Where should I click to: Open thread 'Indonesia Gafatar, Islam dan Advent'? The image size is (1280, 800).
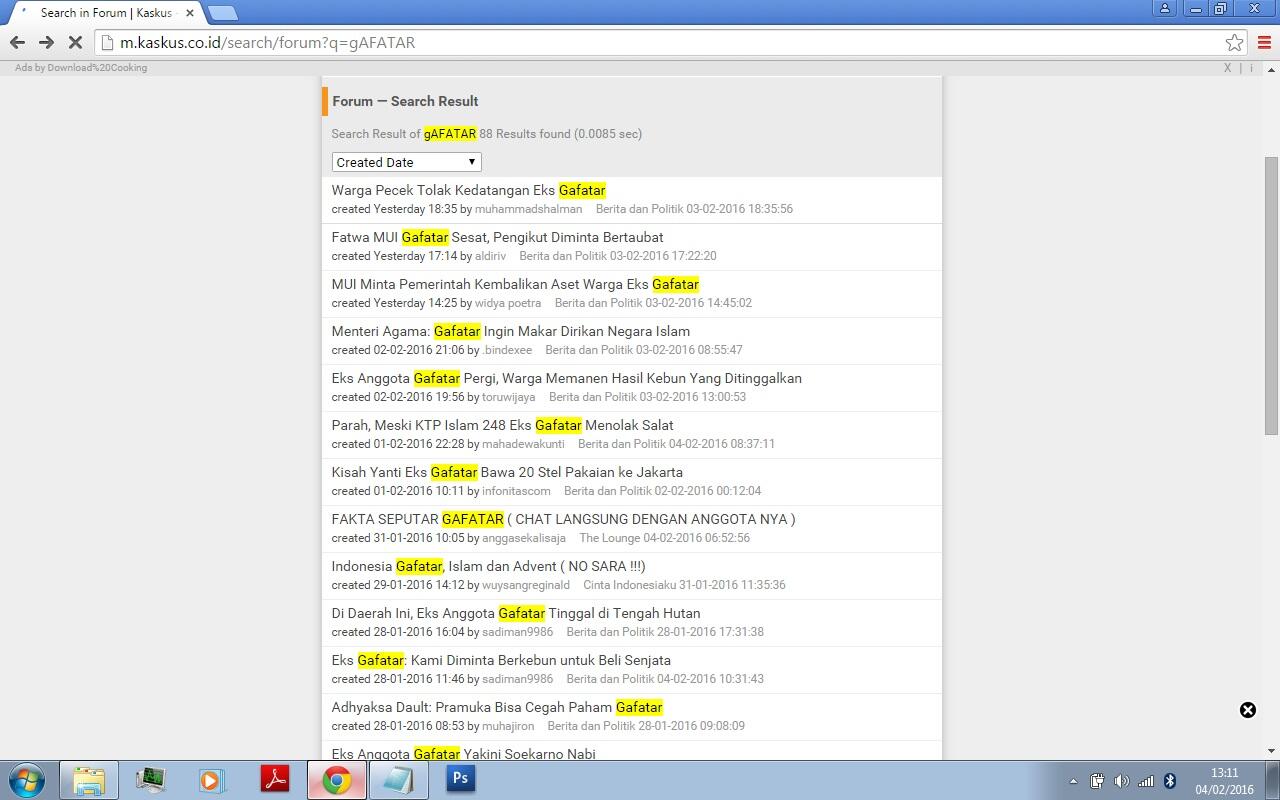(x=489, y=566)
